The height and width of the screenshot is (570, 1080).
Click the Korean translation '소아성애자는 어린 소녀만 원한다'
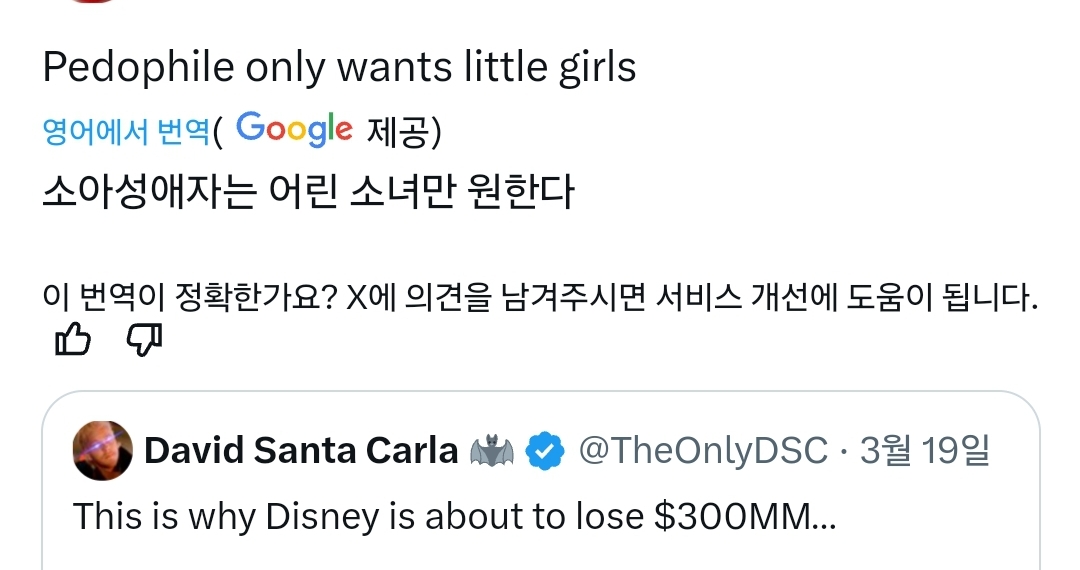[x=308, y=191]
